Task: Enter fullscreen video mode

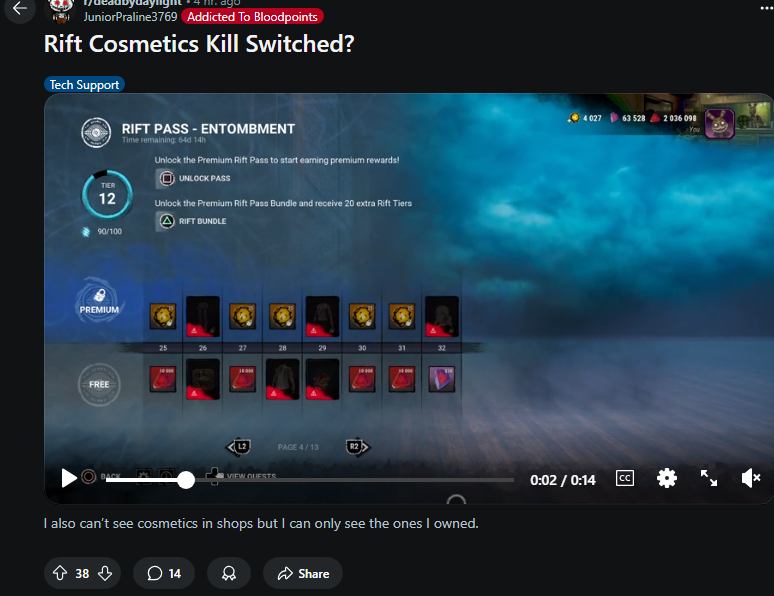Action: (709, 478)
